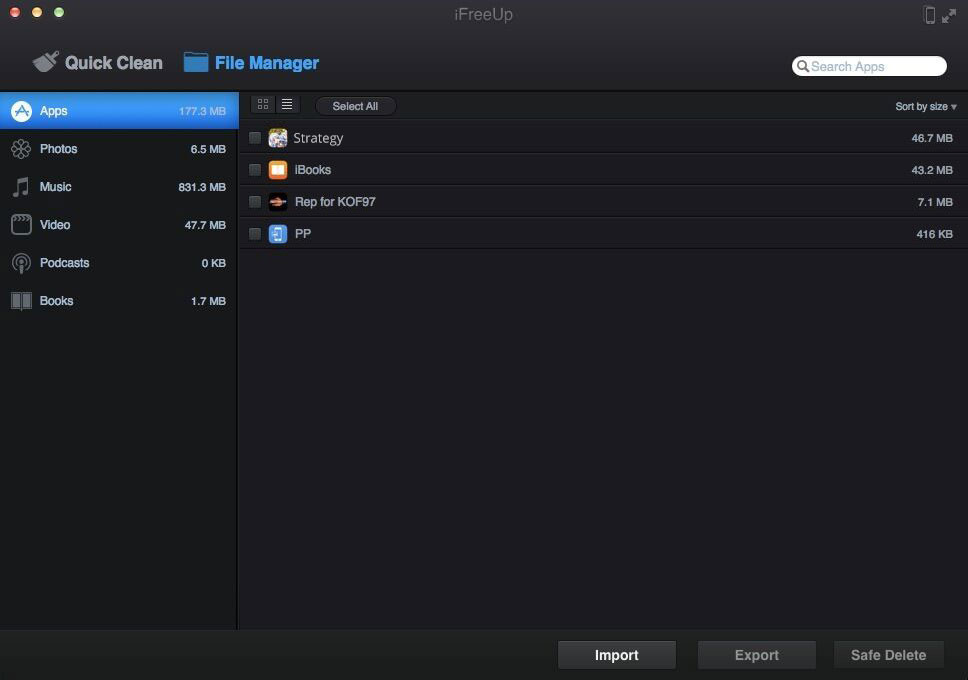Image resolution: width=968 pixels, height=680 pixels.
Task: Click the Import button
Action: pos(617,655)
